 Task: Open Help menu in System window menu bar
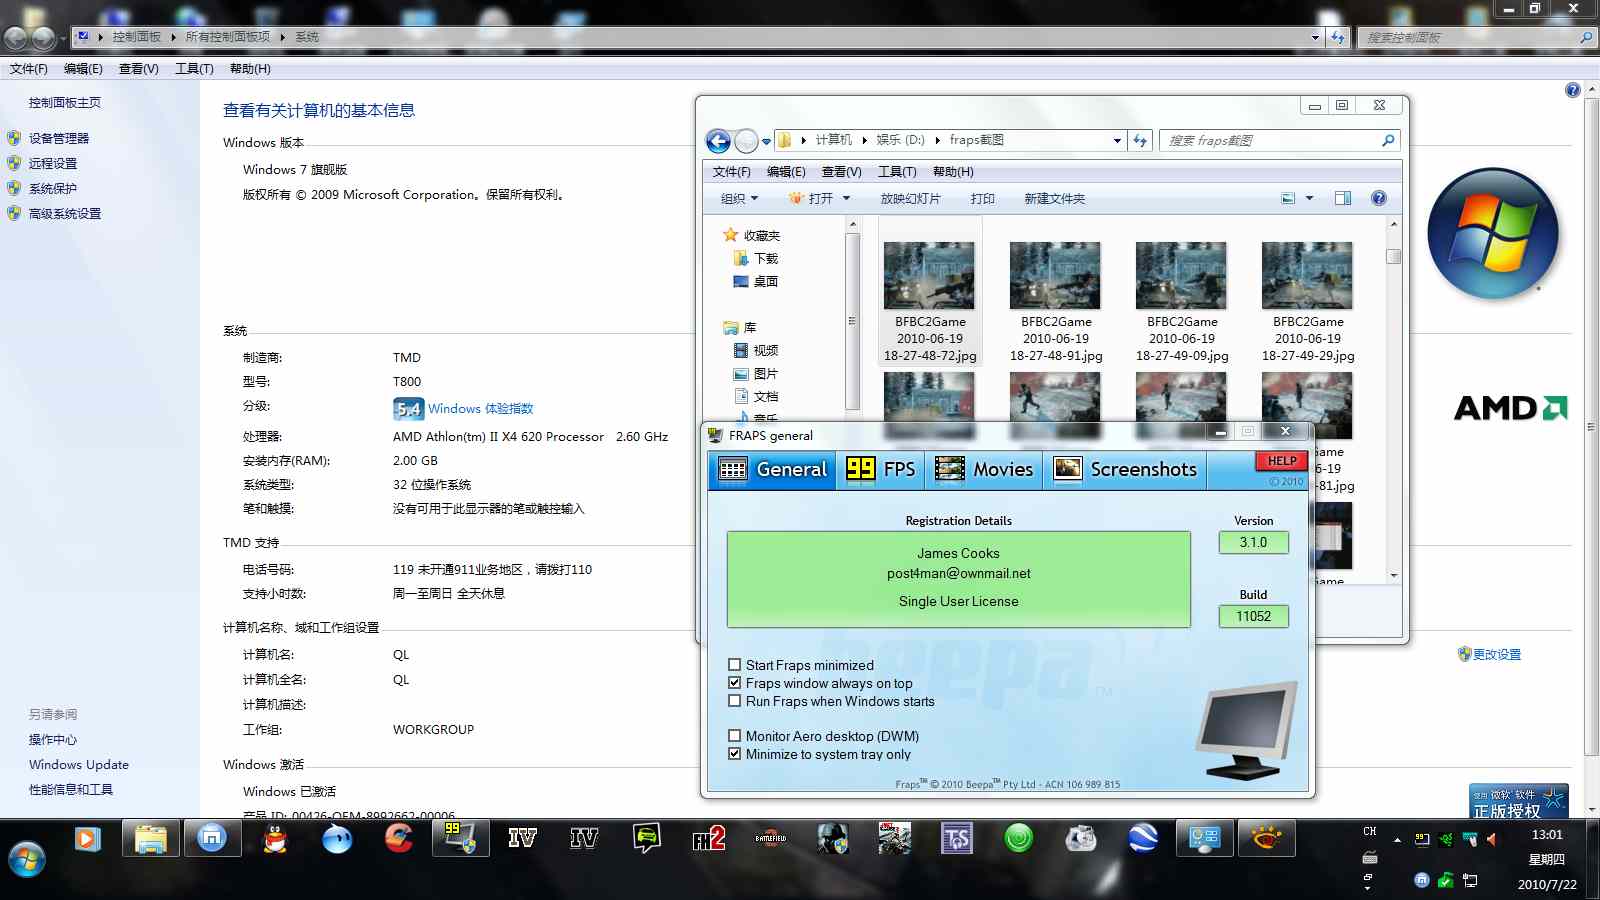coord(250,69)
